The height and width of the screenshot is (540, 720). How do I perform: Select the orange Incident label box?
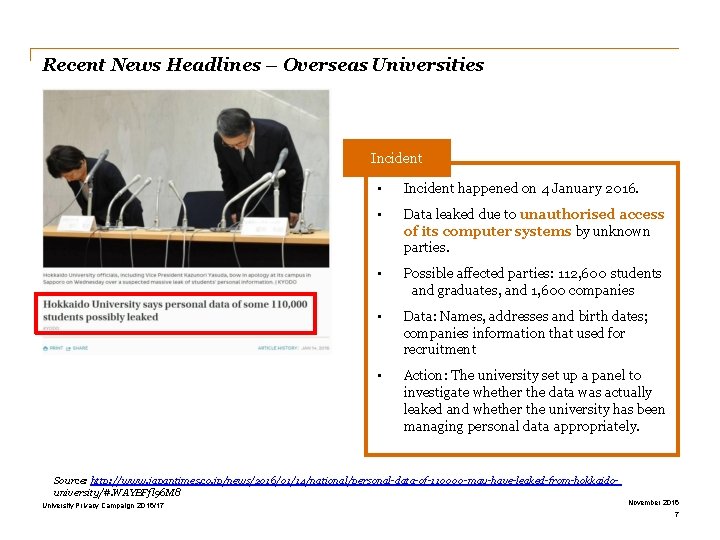point(397,158)
